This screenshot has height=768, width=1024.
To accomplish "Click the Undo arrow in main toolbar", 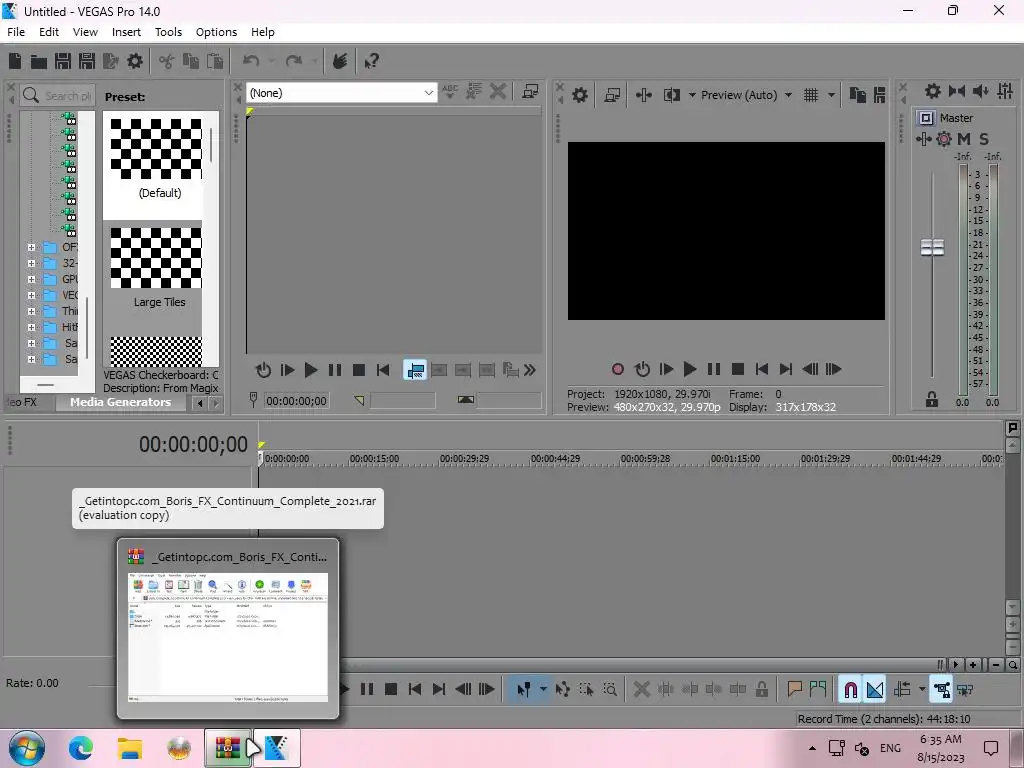I will (251, 61).
